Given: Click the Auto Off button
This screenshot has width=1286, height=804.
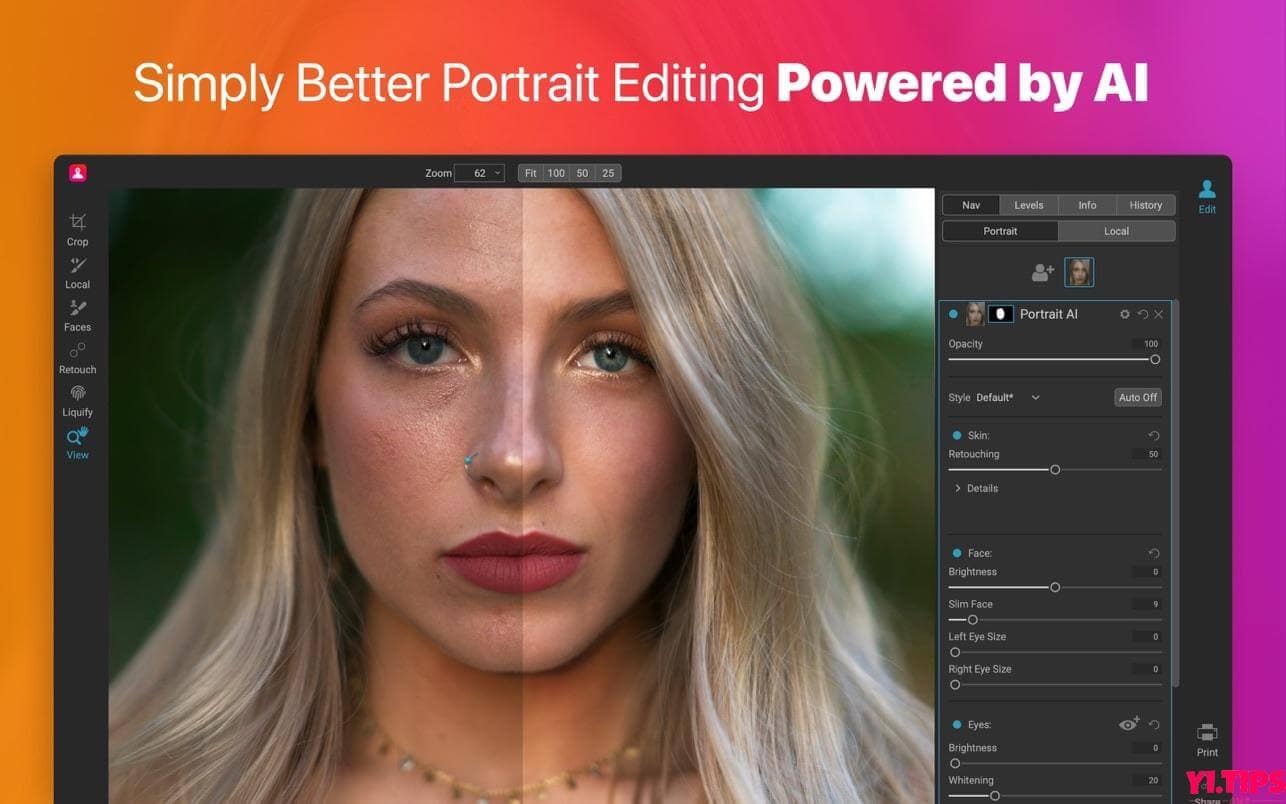Looking at the screenshot, I should click(x=1137, y=397).
